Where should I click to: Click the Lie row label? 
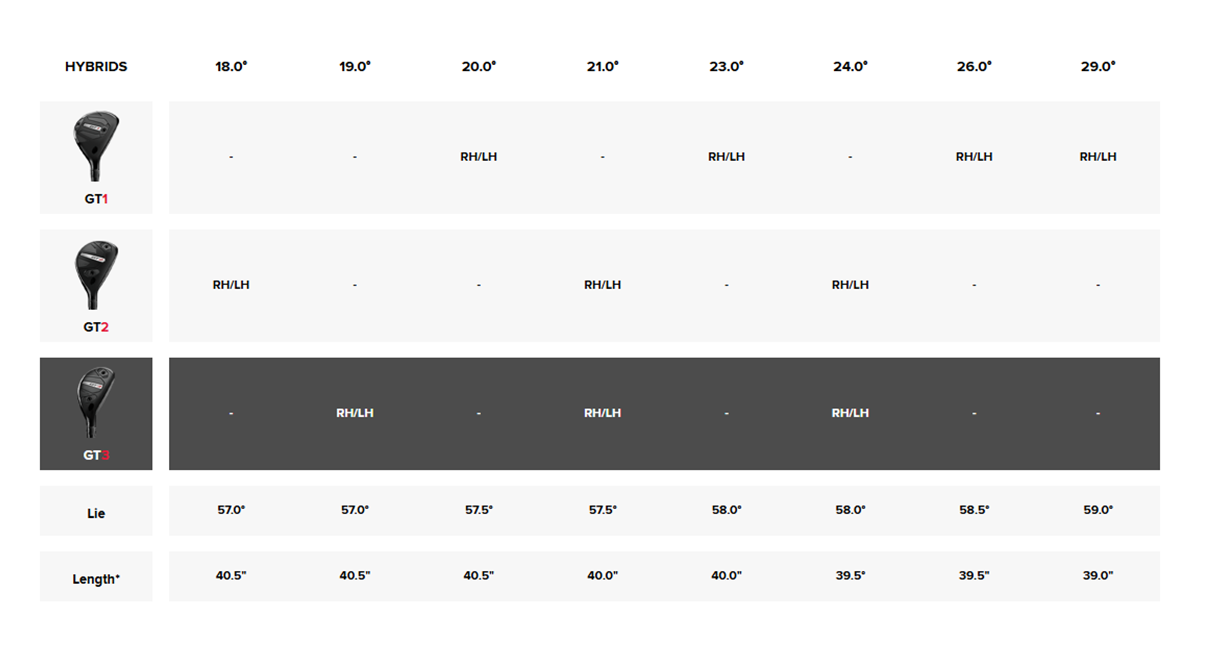[96, 513]
